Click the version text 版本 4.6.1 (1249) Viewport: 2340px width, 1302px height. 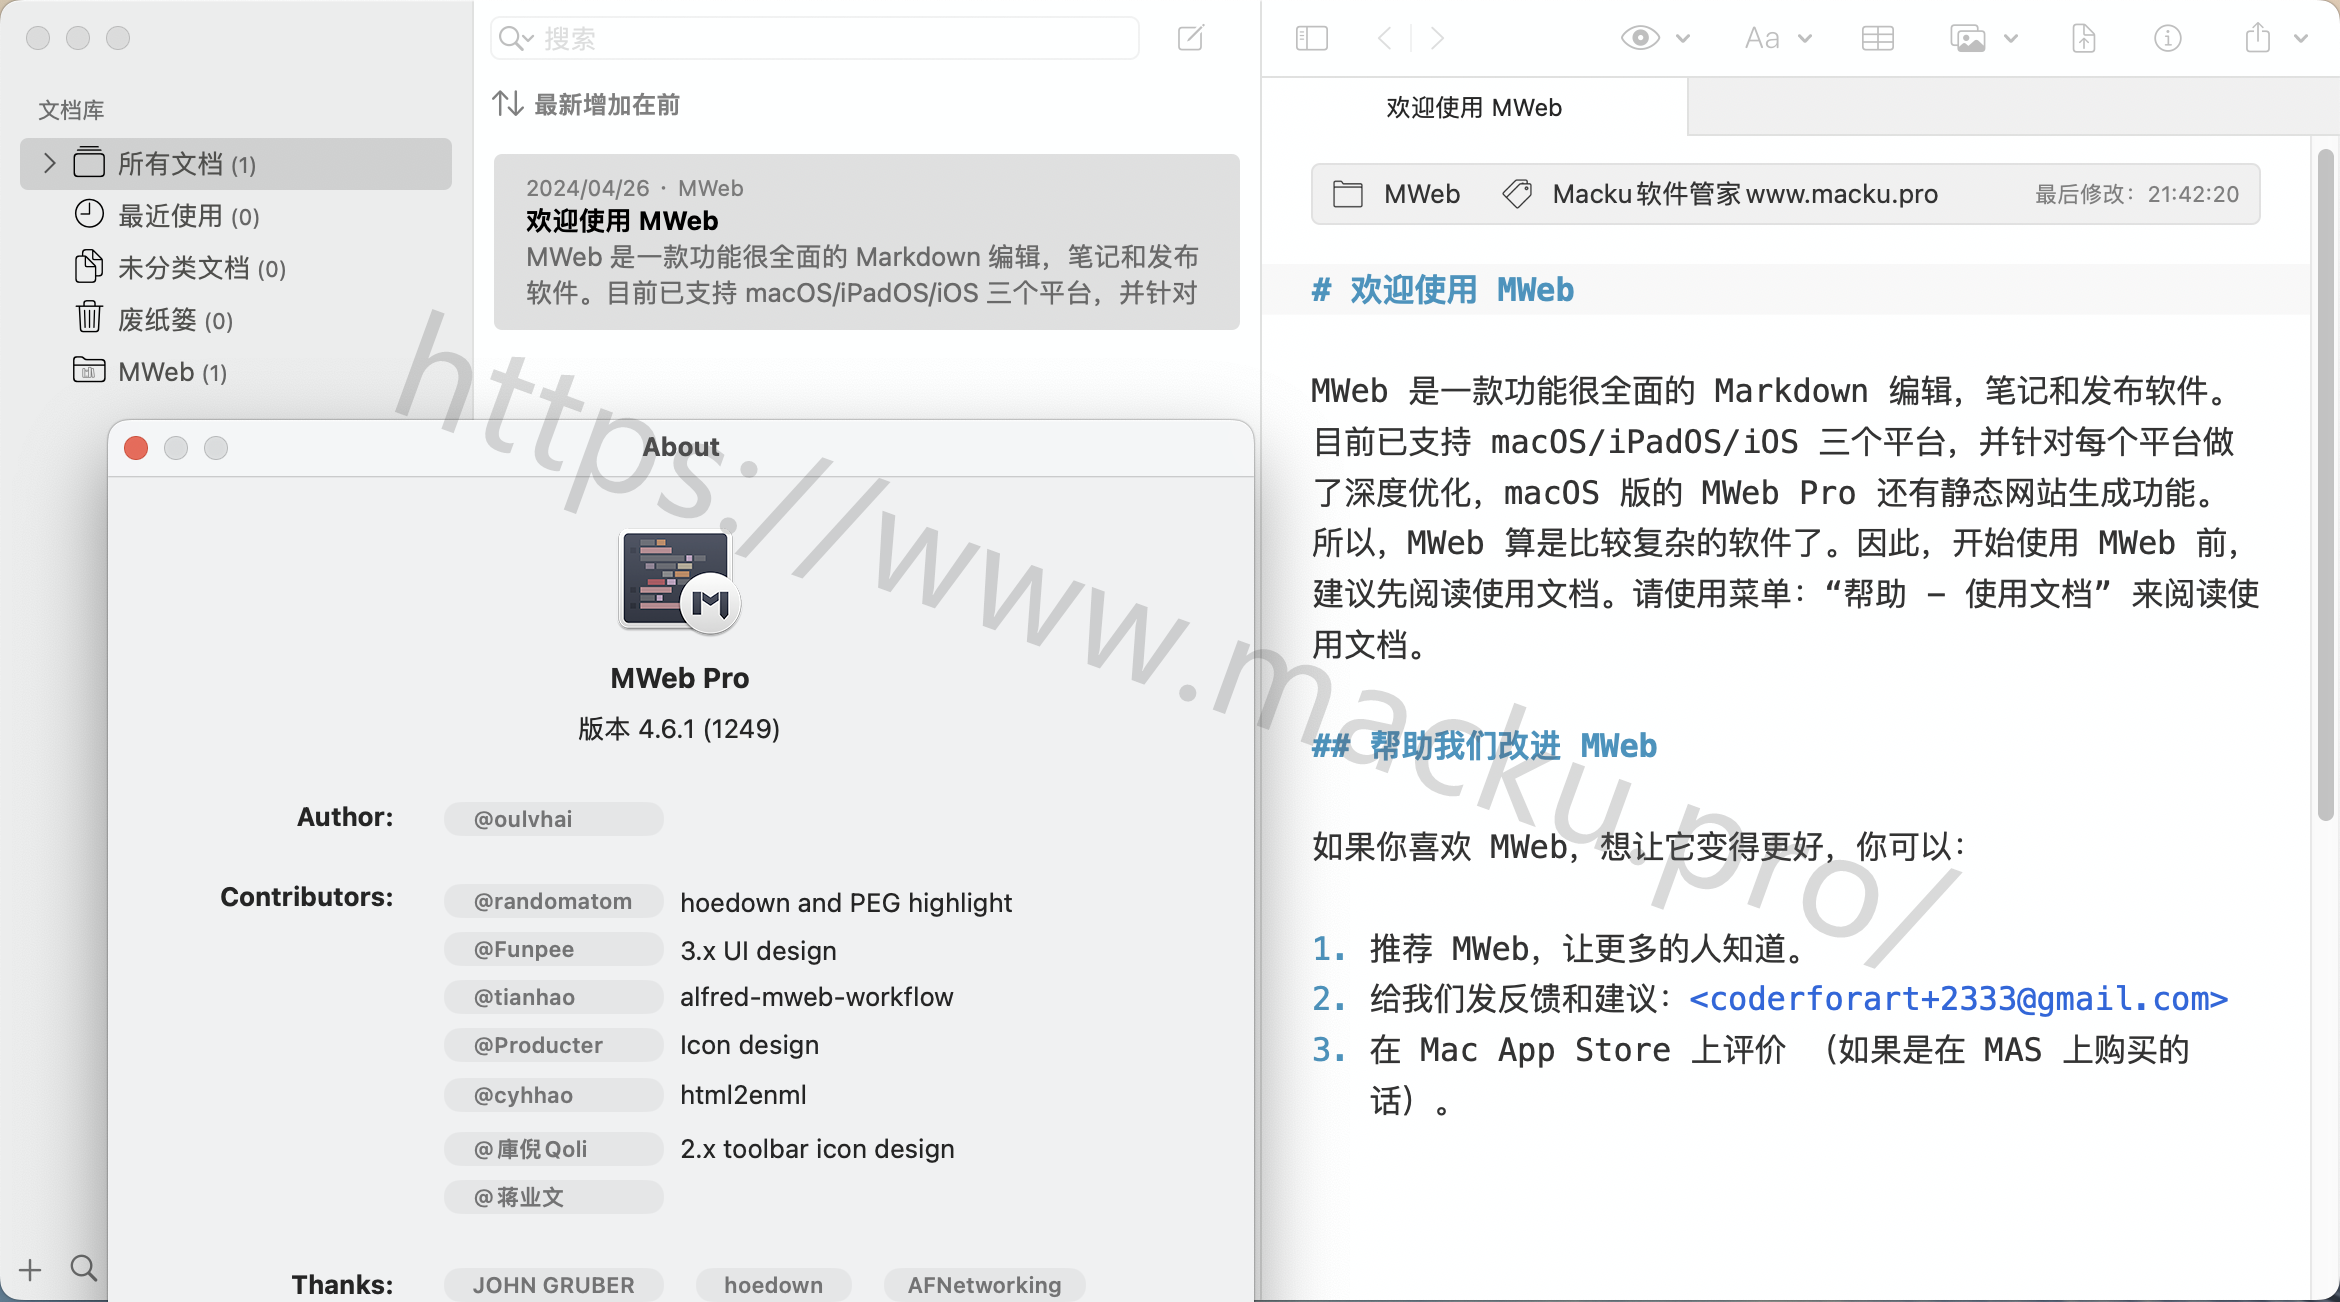(x=679, y=728)
